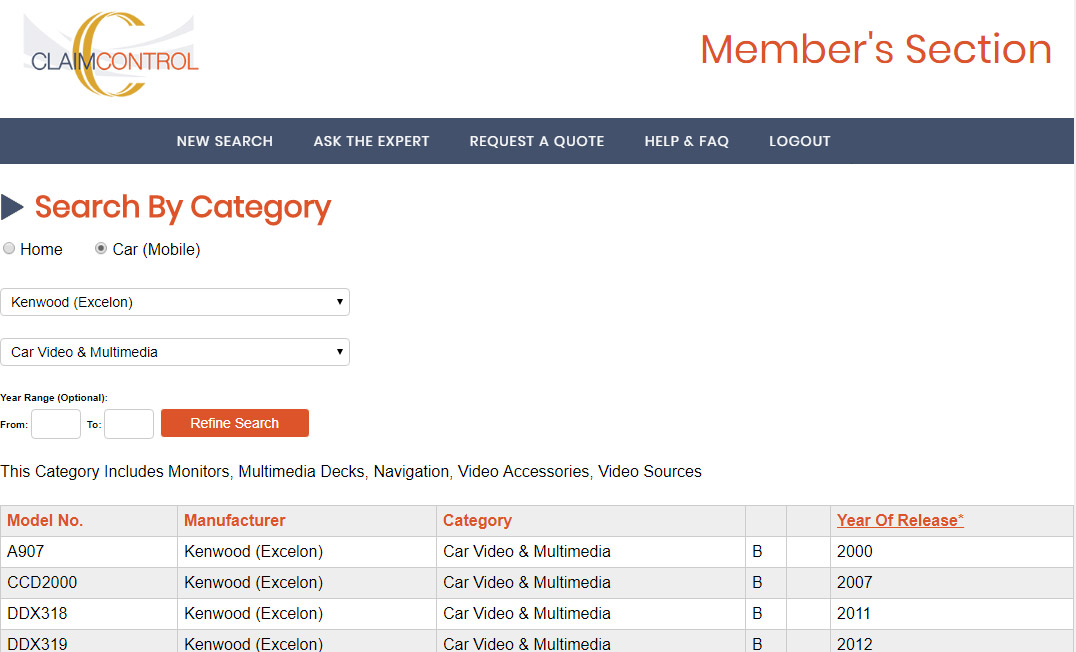Click the Year Range (Optional) label
The width and height of the screenshot is (1076, 652).
pyautogui.click(x=54, y=397)
